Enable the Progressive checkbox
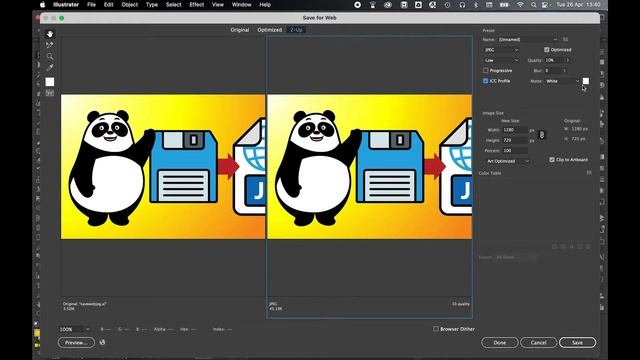The width and height of the screenshot is (640, 360). [x=486, y=71]
